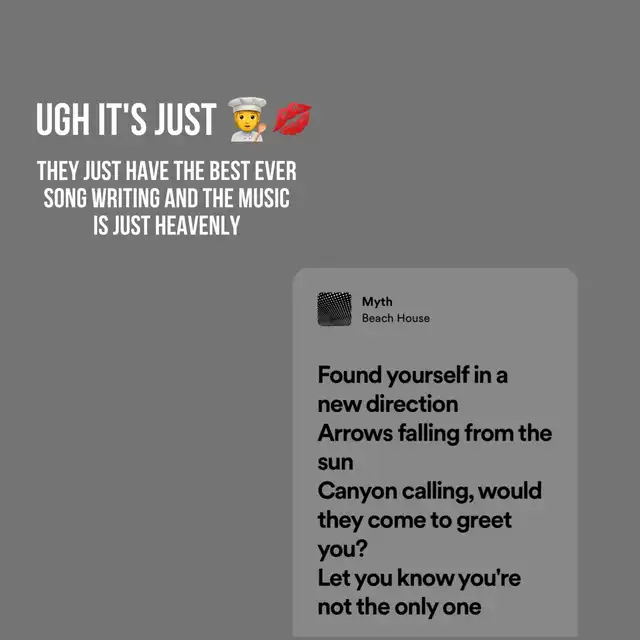
Task: Tap the single lyric word sun
Action: (336, 463)
